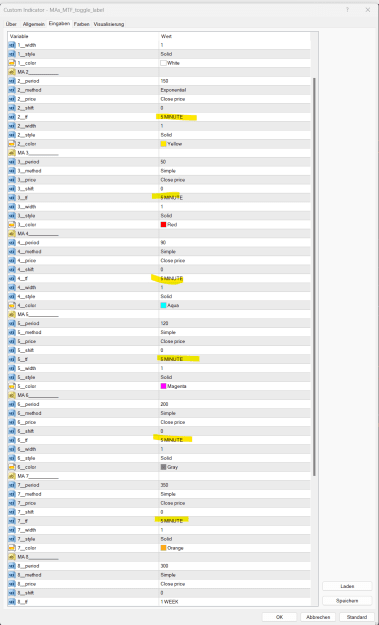379x625 pixels.
Task: Select the Solid value of 5__style
Action: (166, 377)
